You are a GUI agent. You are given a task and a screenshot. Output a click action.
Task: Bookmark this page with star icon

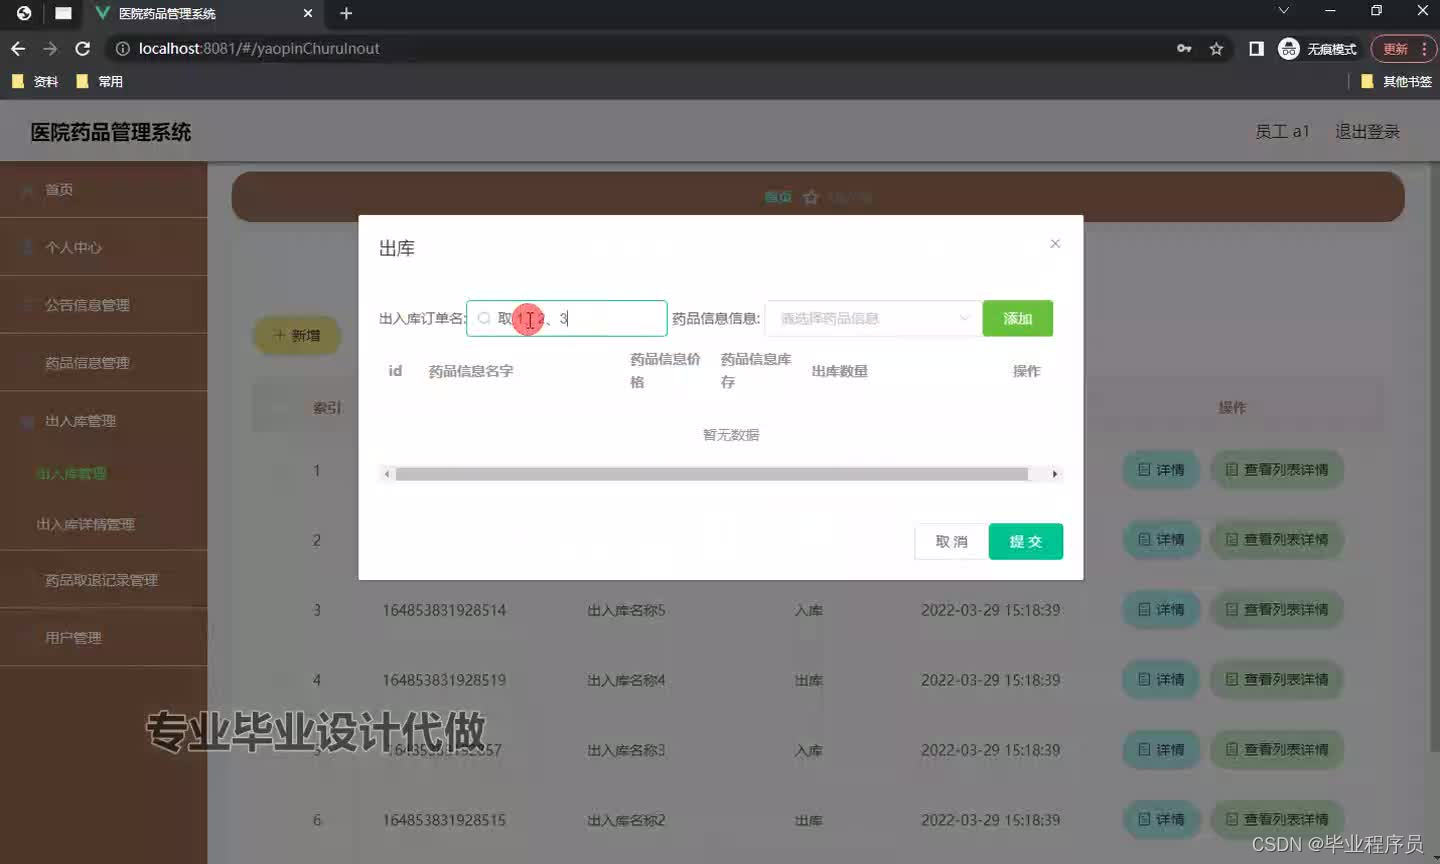click(x=1216, y=48)
